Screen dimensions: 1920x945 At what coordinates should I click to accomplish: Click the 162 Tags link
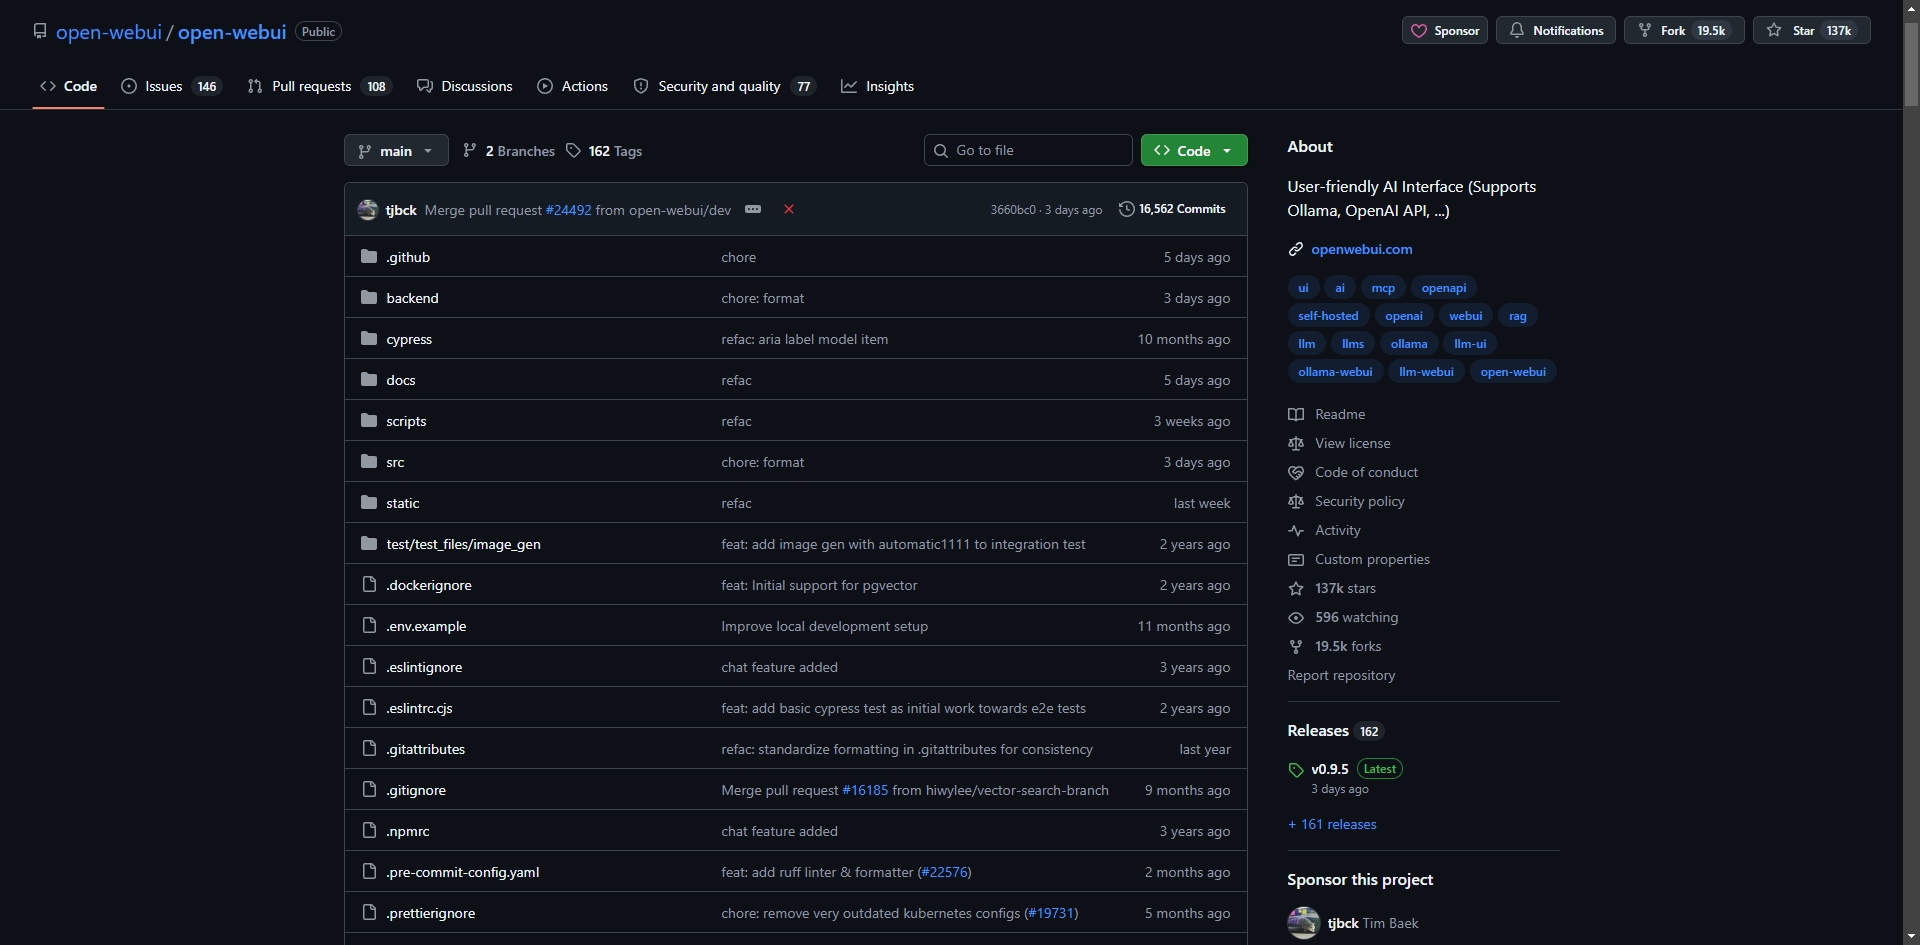click(604, 151)
